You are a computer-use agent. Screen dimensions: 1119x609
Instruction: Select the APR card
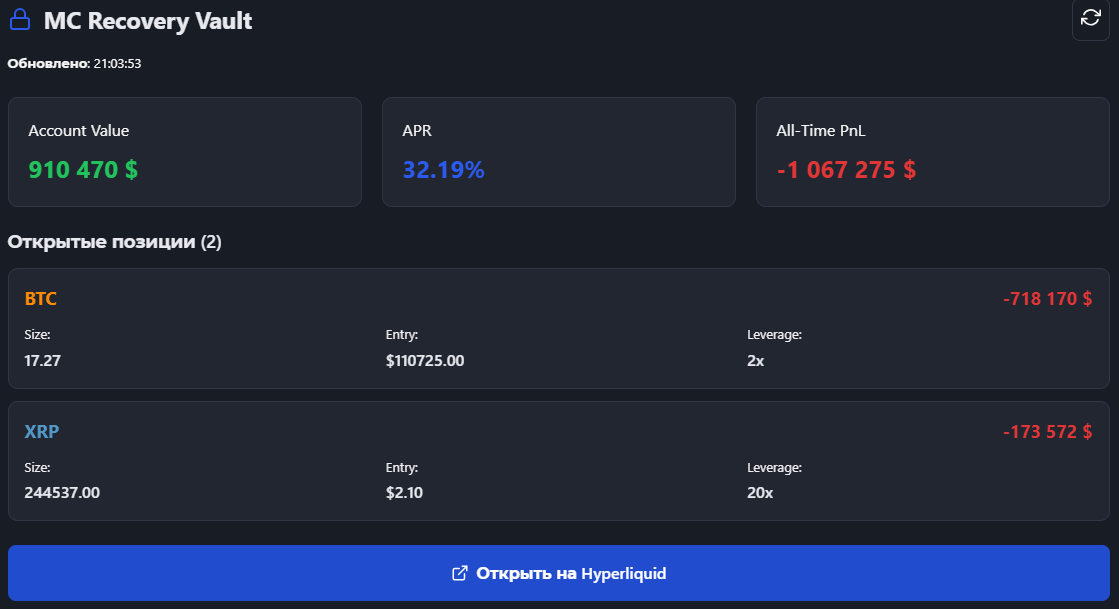tap(558, 152)
